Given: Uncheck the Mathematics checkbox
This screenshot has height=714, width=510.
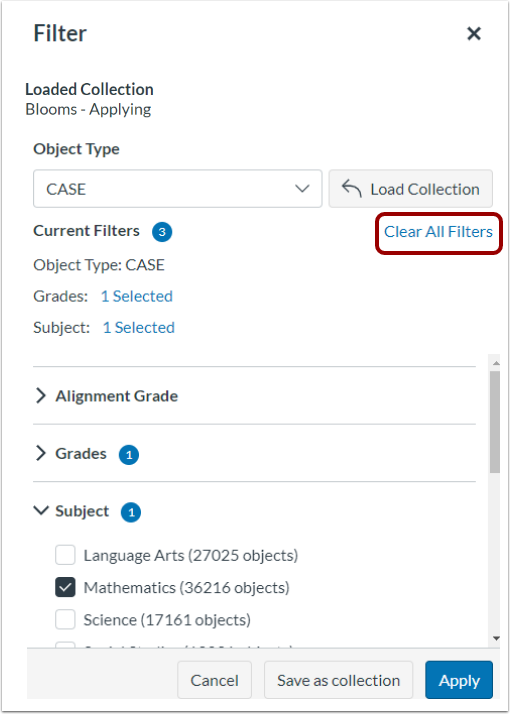Looking at the screenshot, I should click(65, 587).
